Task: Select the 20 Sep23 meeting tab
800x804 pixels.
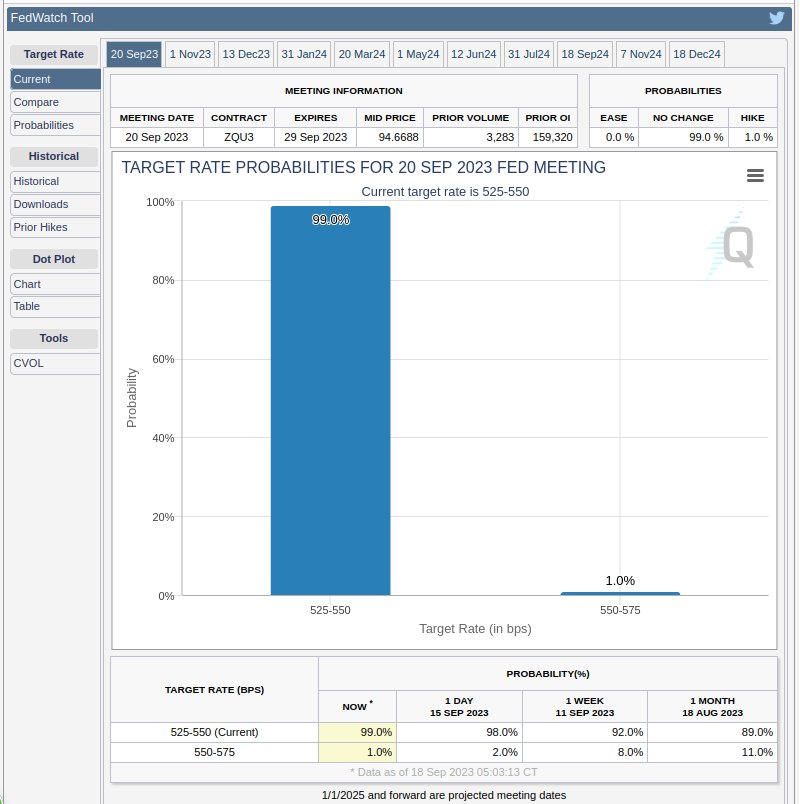Action: pyautogui.click(x=134, y=54)
